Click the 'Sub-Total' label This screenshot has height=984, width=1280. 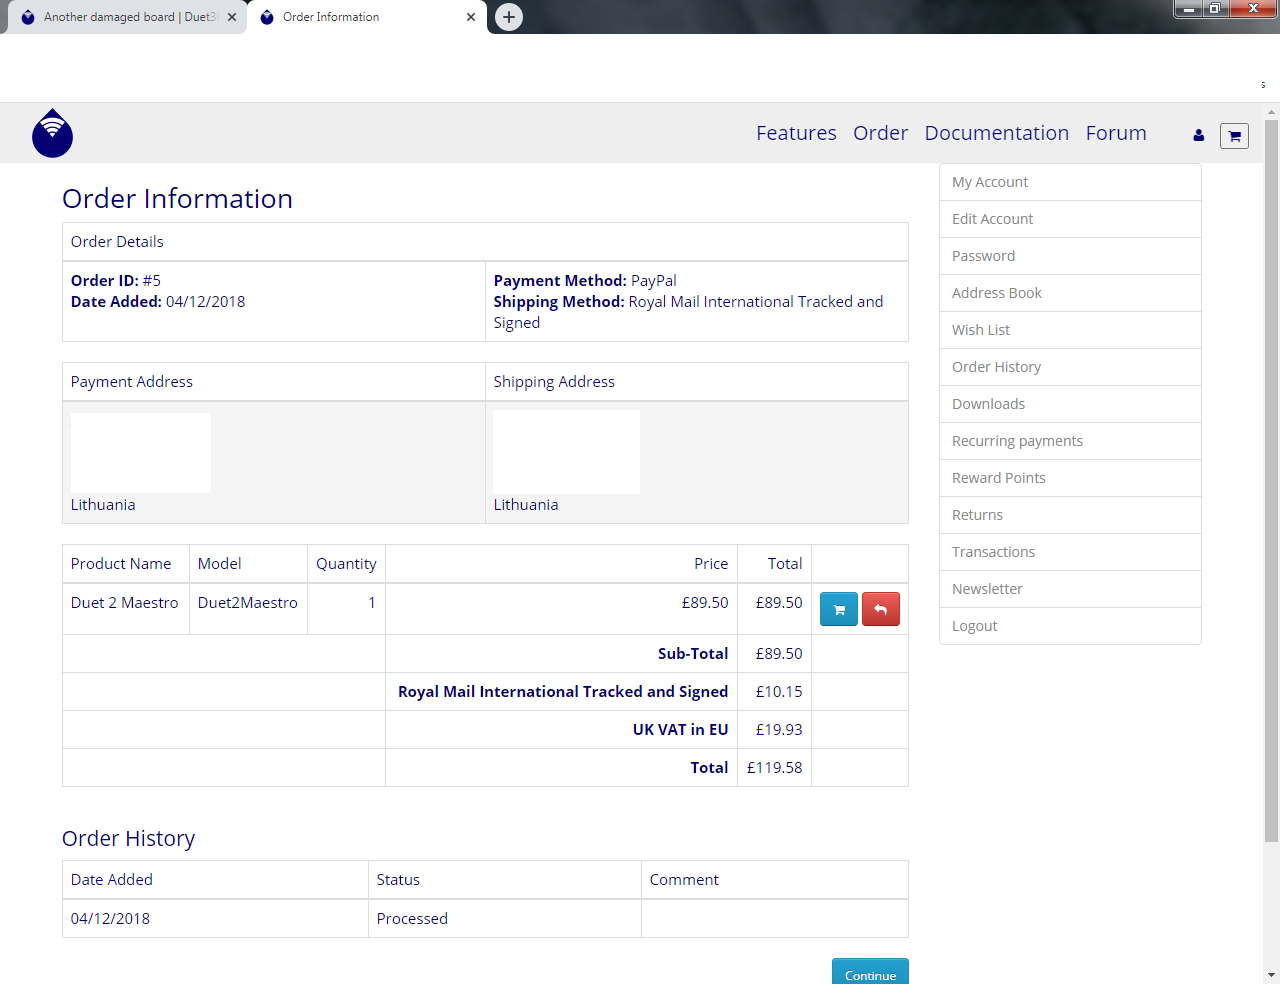click(x=693, y=654)
